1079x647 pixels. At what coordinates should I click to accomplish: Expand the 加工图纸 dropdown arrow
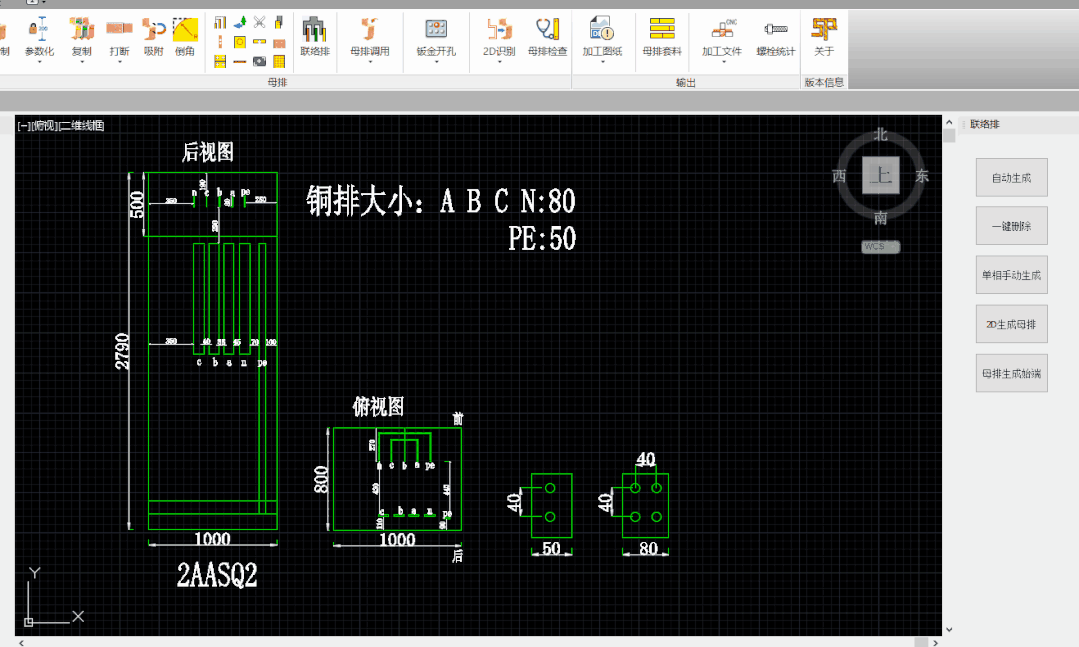pyautogui.click(x=602, y=62)
